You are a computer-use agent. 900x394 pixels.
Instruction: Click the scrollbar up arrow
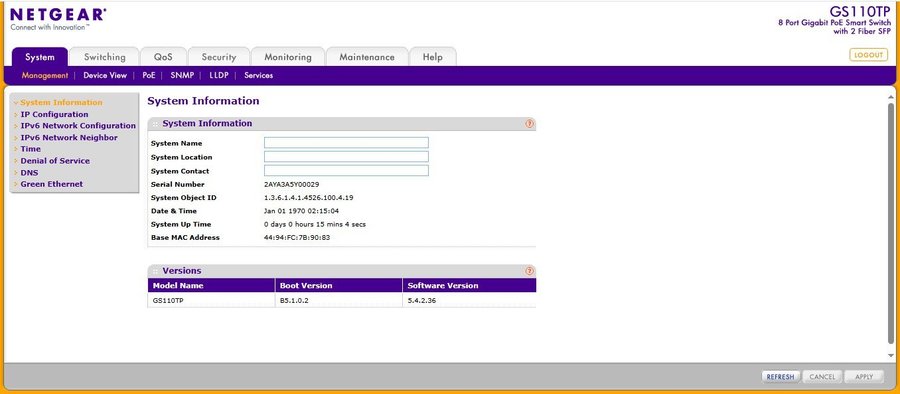(891, 98)
